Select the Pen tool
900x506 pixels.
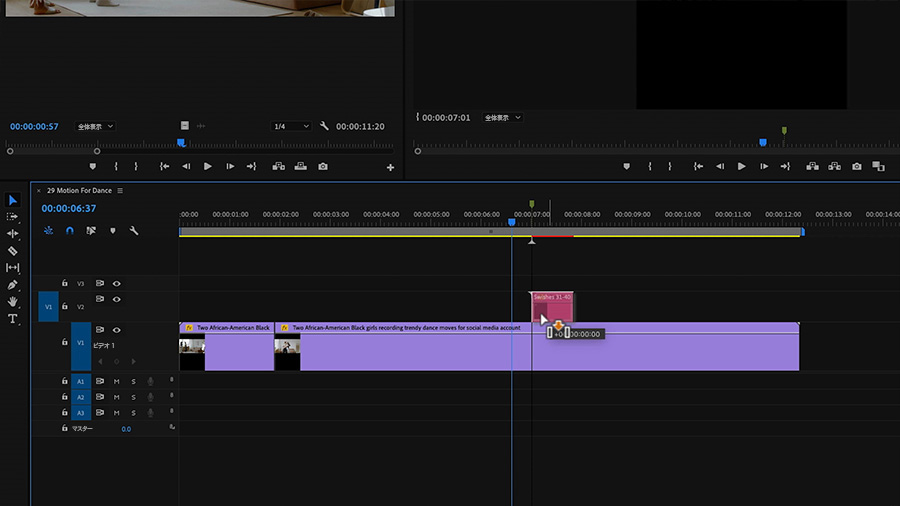tap(12, 285)
